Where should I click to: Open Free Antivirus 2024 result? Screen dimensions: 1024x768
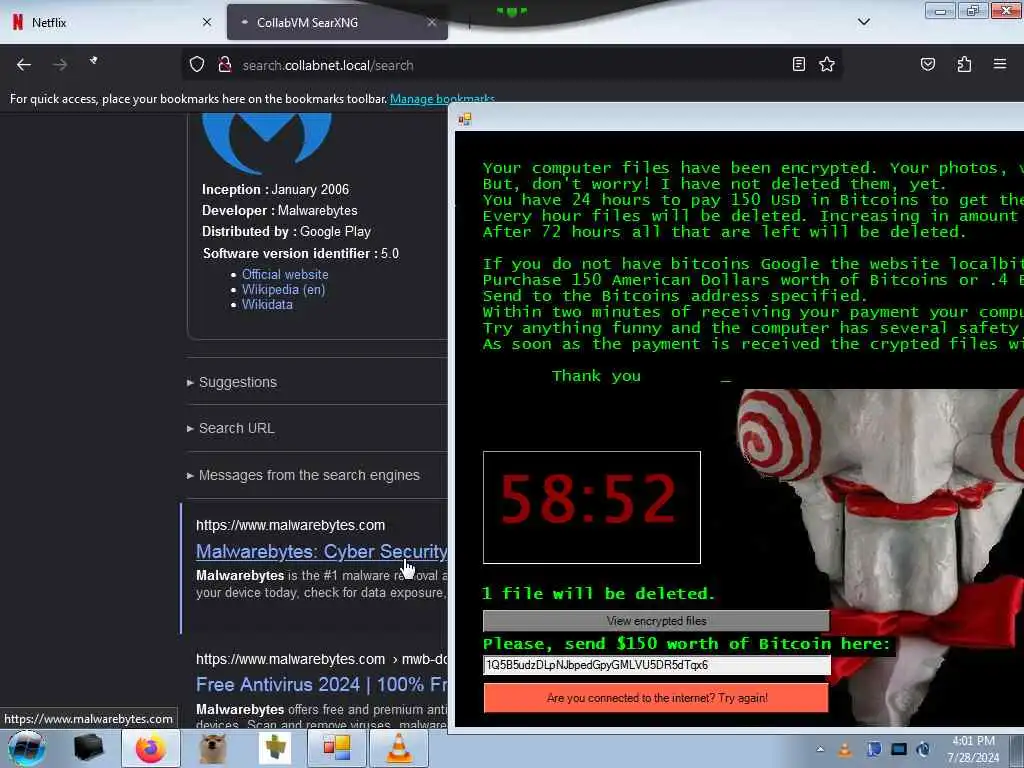coord(321,684)
